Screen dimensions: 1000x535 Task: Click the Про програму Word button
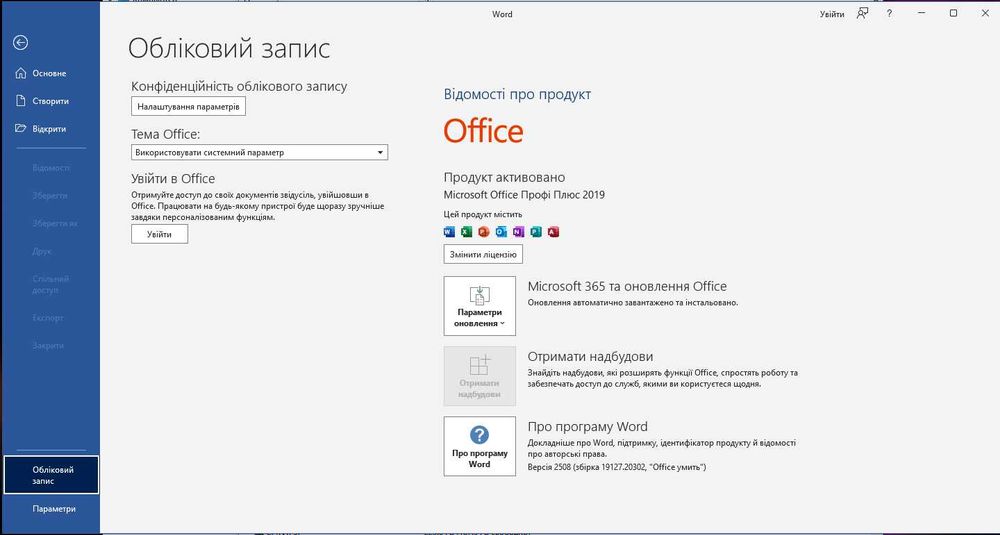480,446
